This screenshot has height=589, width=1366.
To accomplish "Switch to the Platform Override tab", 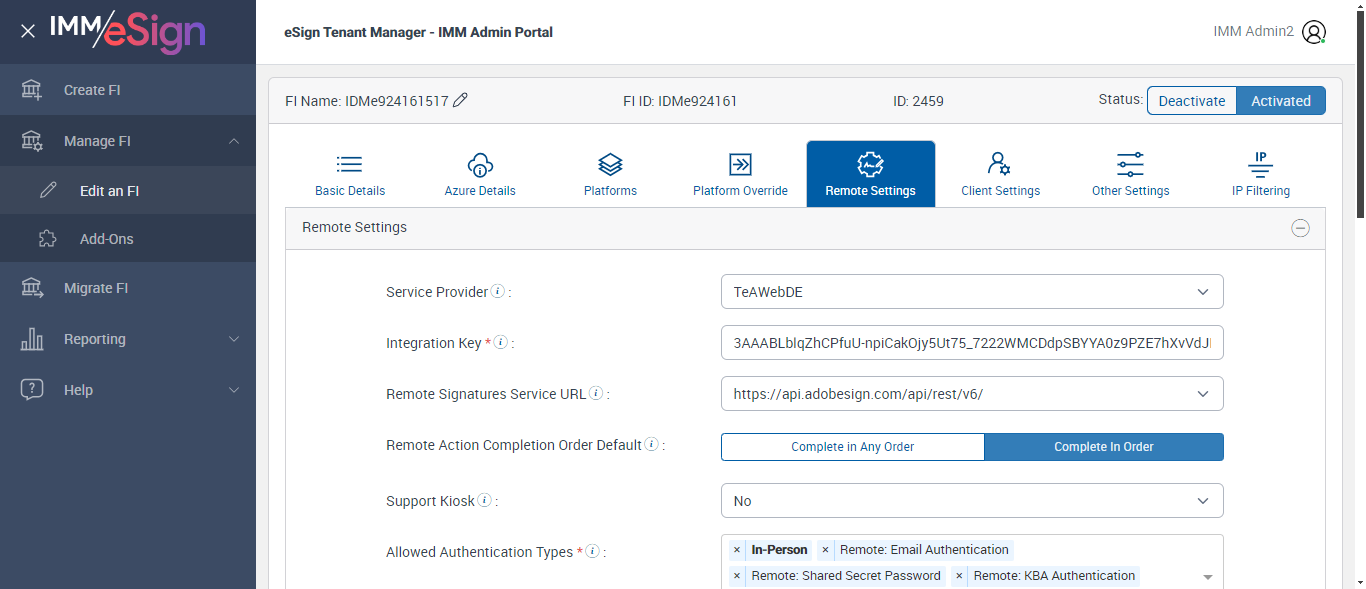I will click(740, 174).
